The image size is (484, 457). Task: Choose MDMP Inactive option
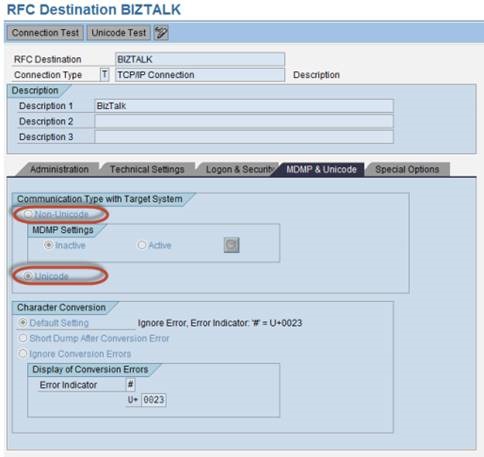click(49, 245)
